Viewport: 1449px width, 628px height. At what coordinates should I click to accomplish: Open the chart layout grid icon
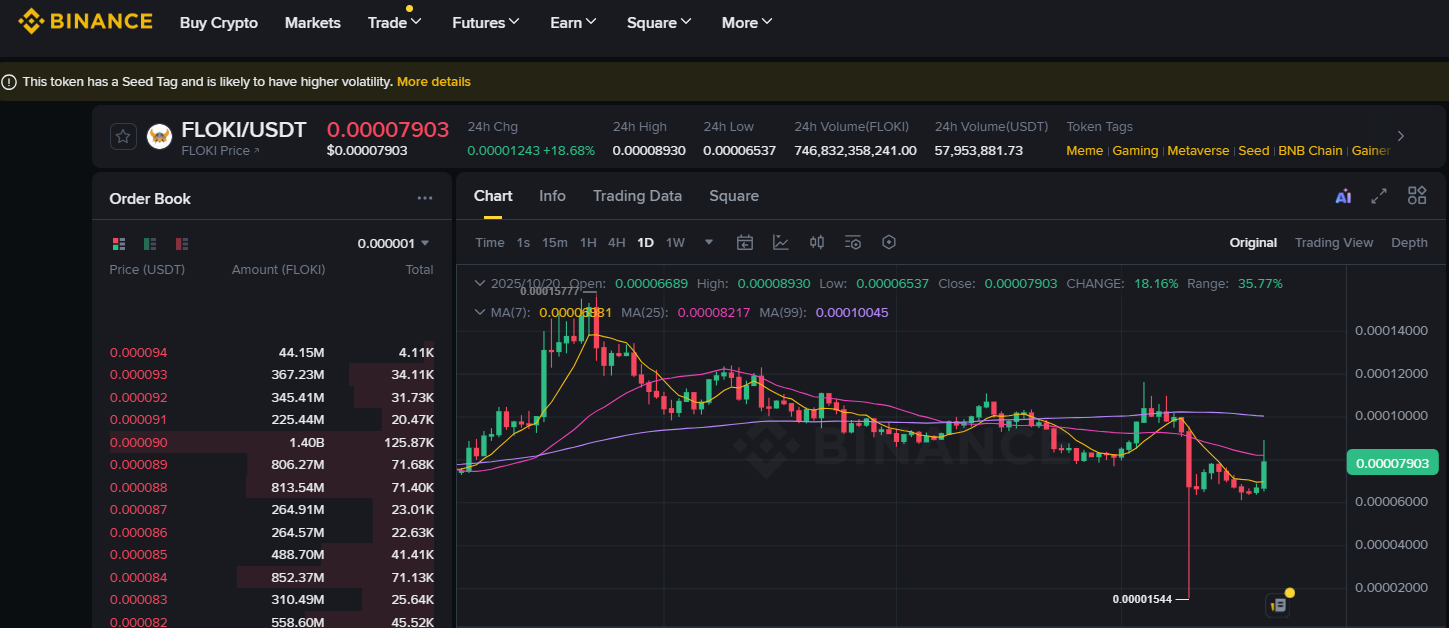coord(1416,196)
